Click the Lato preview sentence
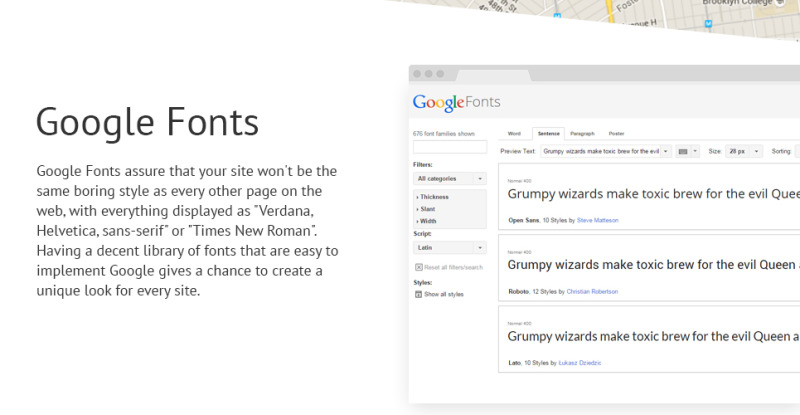 tap(653, 336)
